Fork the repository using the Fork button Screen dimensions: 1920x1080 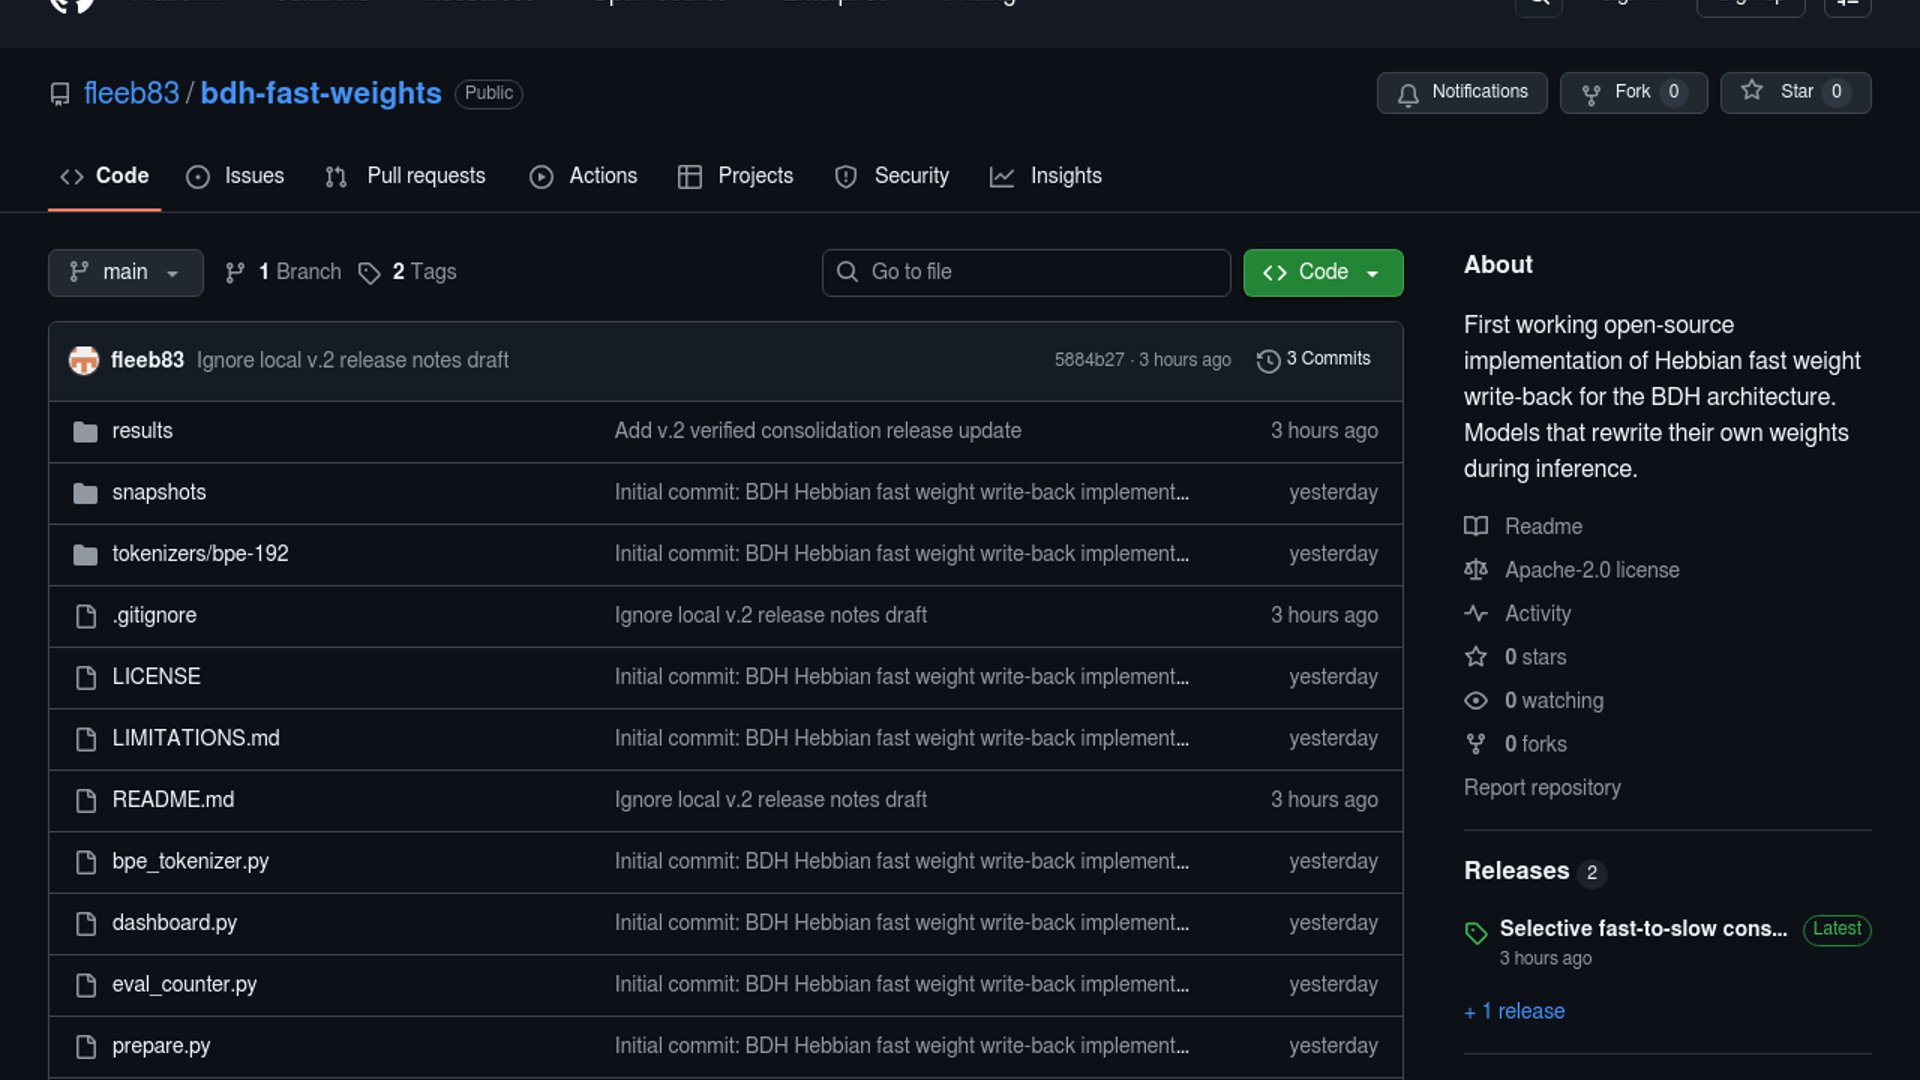pyautogui.click(x=1632, y=92)
